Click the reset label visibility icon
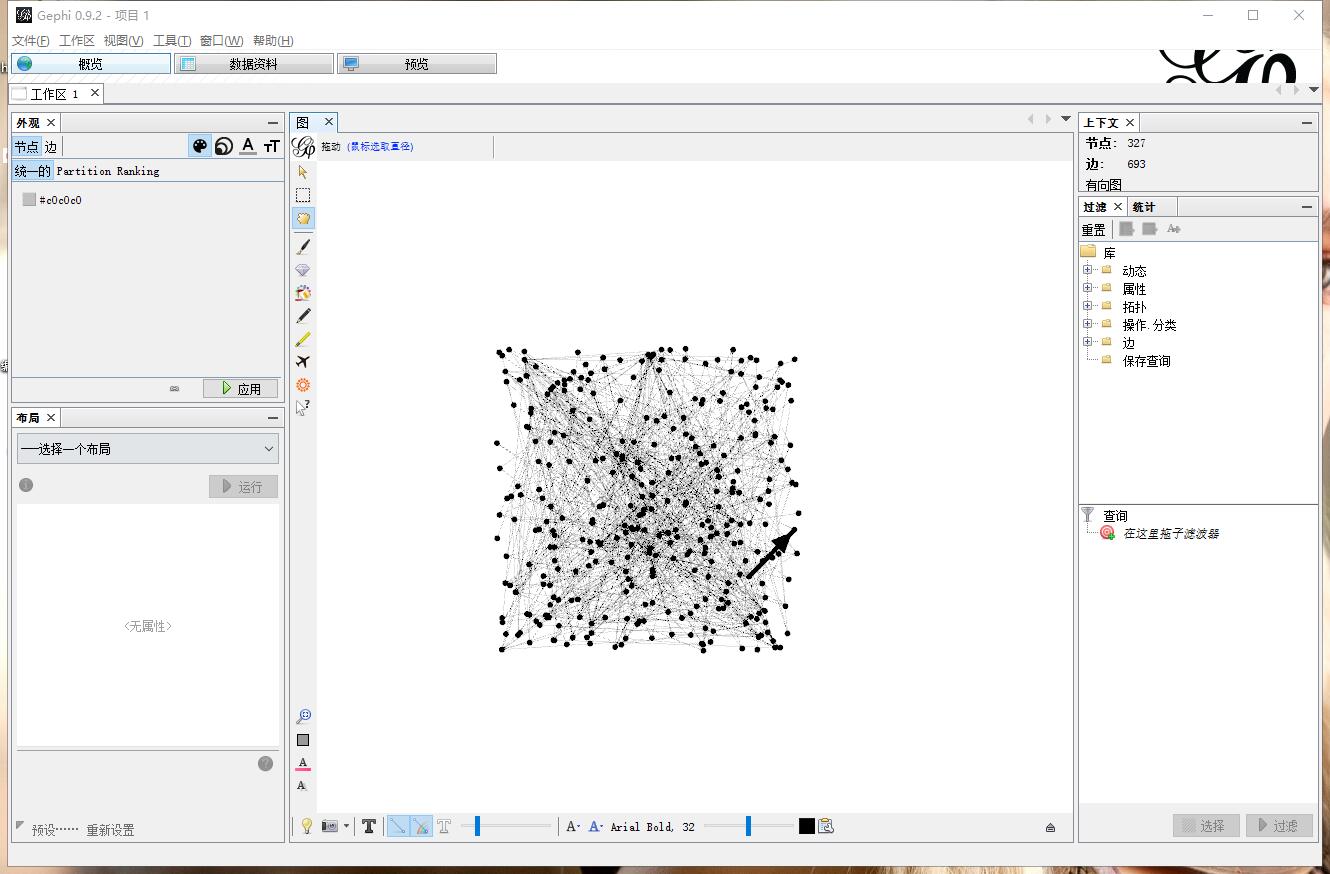The image size is (1330, 874). 302,786
